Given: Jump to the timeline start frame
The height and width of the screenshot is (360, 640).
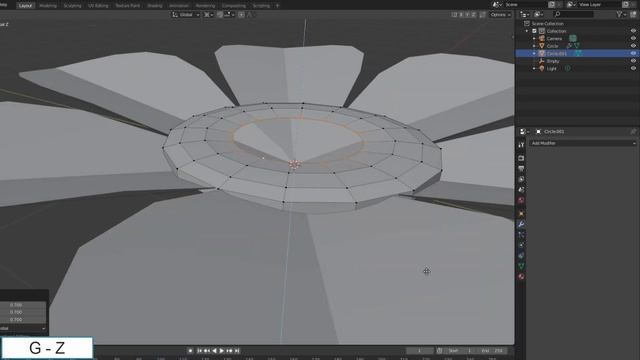Looking at the screenshot, I should [x=200, y=351].
